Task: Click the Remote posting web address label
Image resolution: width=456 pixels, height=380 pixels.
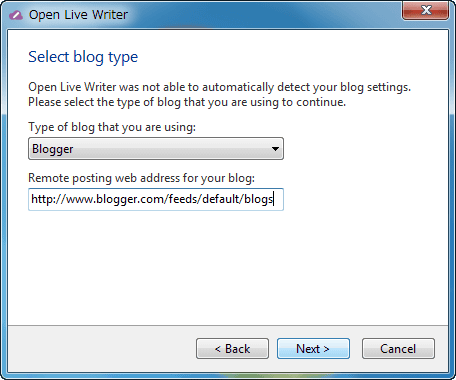Action: point(141,178)
